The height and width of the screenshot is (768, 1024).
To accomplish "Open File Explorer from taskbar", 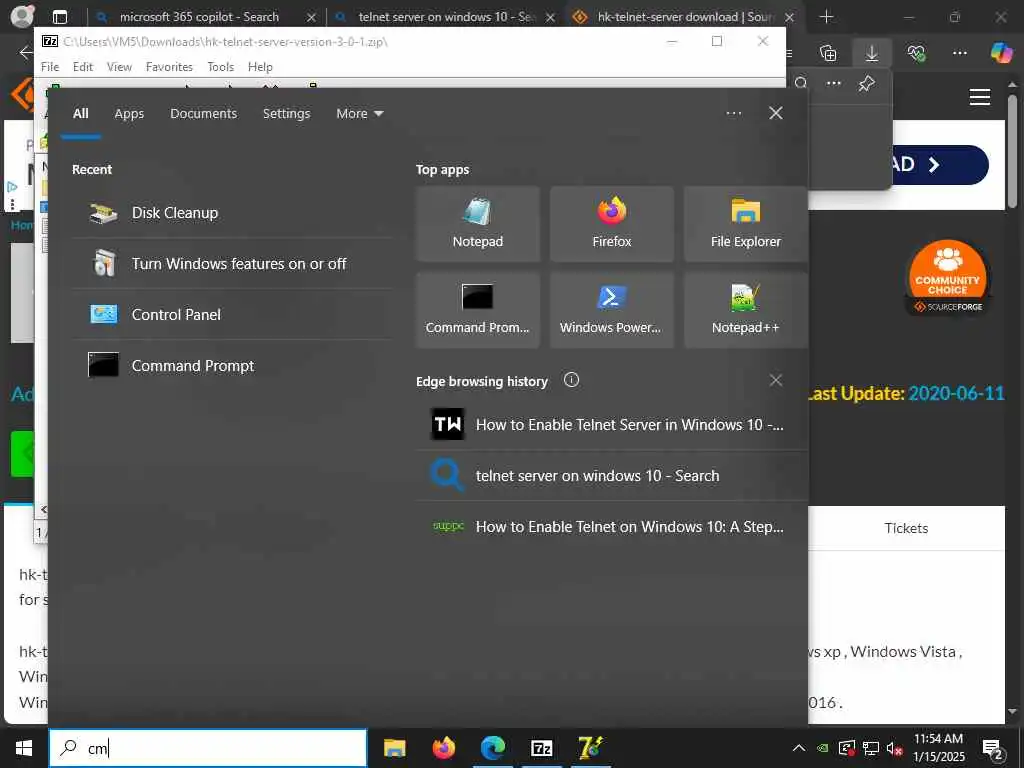I will pyautogui.click(x=394, y=748).
